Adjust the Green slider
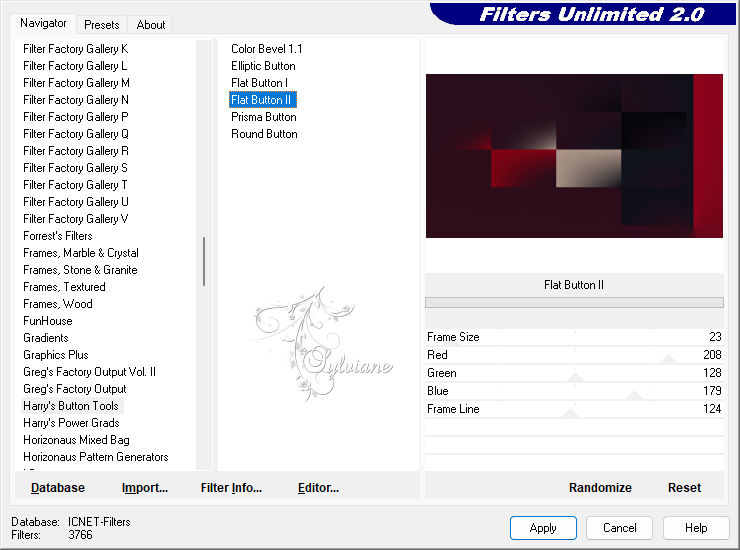This screenshot has height=550, width=740. [574, 373]
